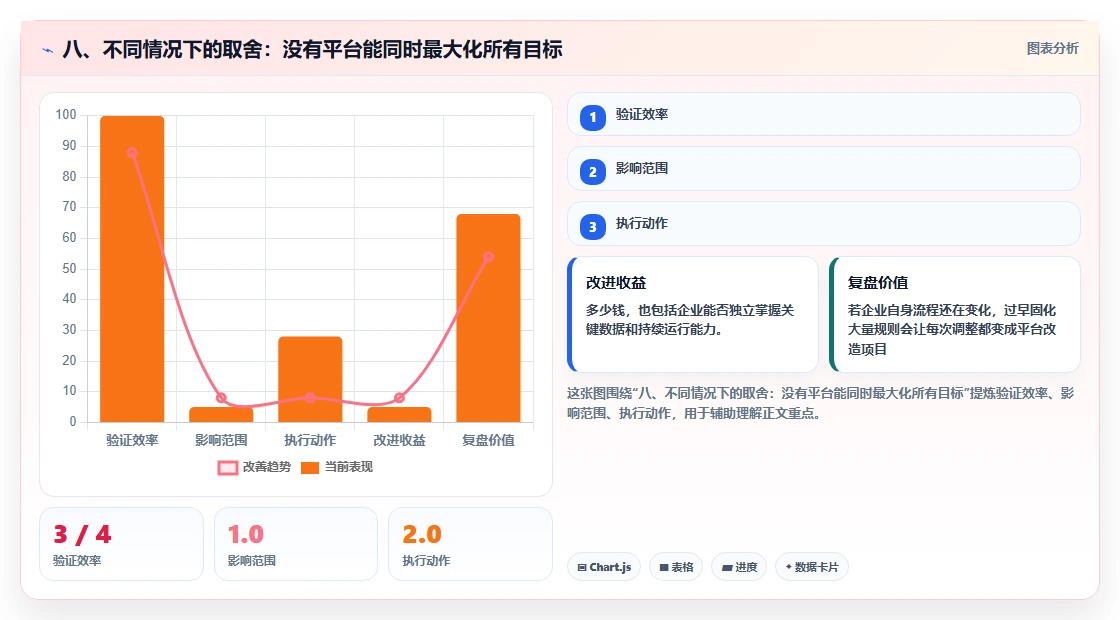Click the 执行动作 x-axis label
Viewport: 1120px width, 620px height.
coord(310,441)
